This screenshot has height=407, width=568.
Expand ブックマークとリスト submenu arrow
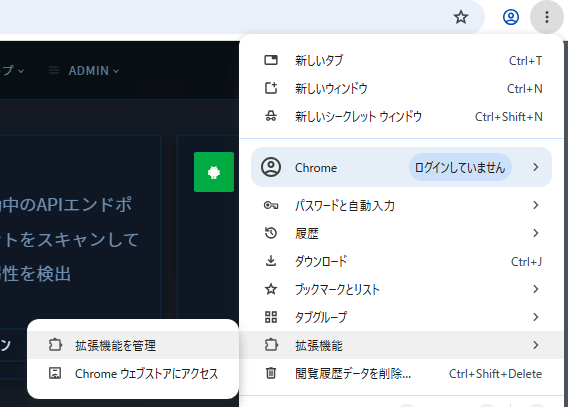click(536, 289)
